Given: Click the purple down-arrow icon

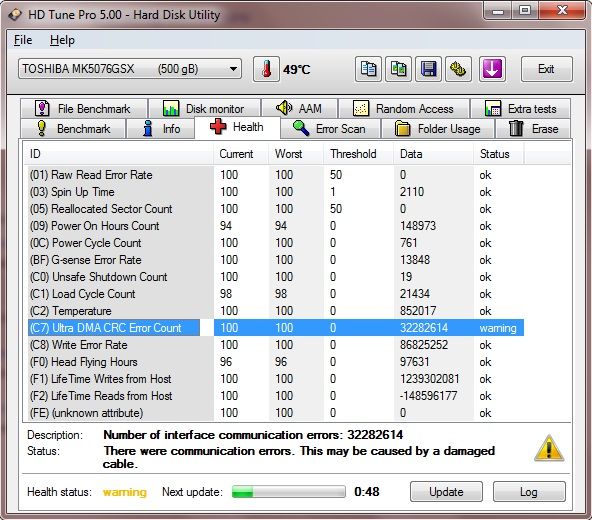Looking at the screenshot, I should pyautogui.click(x=492, y=69).
